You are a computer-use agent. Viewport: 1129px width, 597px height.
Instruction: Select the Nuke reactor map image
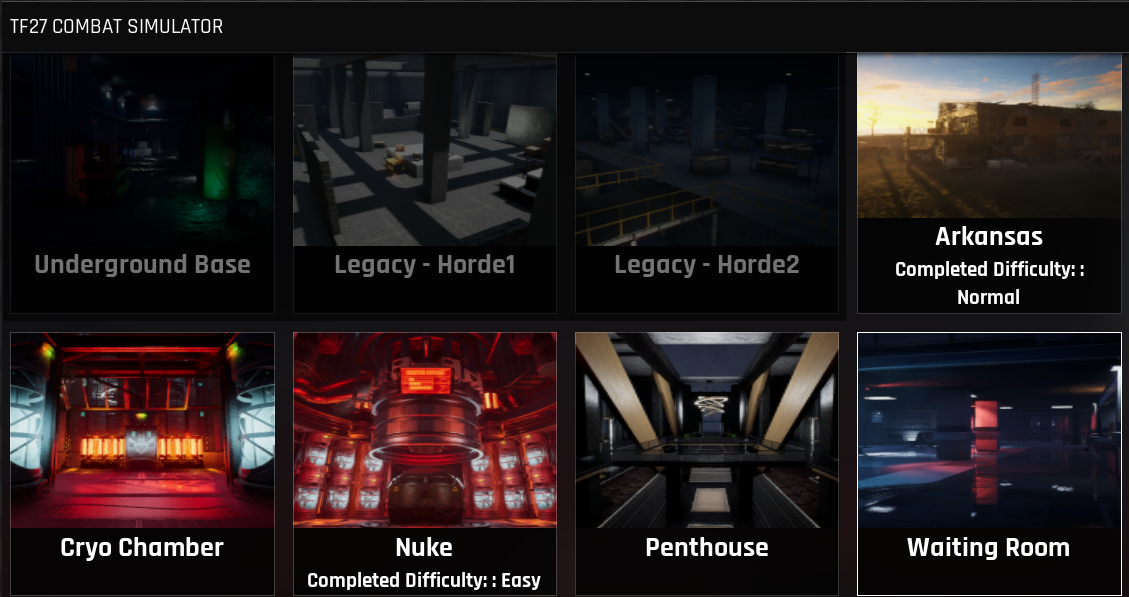point(425,430)
